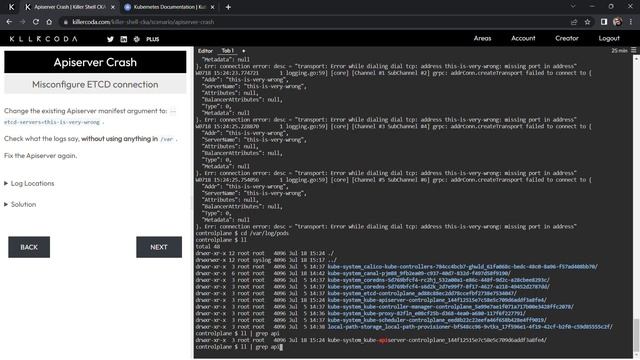Screen dimensions: 640x360
Task: Click the local-path-storage directory entry
Action: pos(470,327)
